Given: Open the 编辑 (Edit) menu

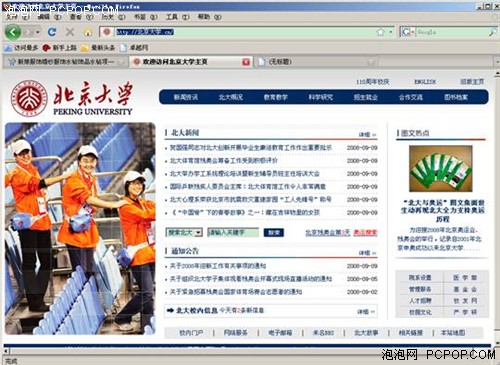Looking at the screenshot, I should click(x=49, y=17).
